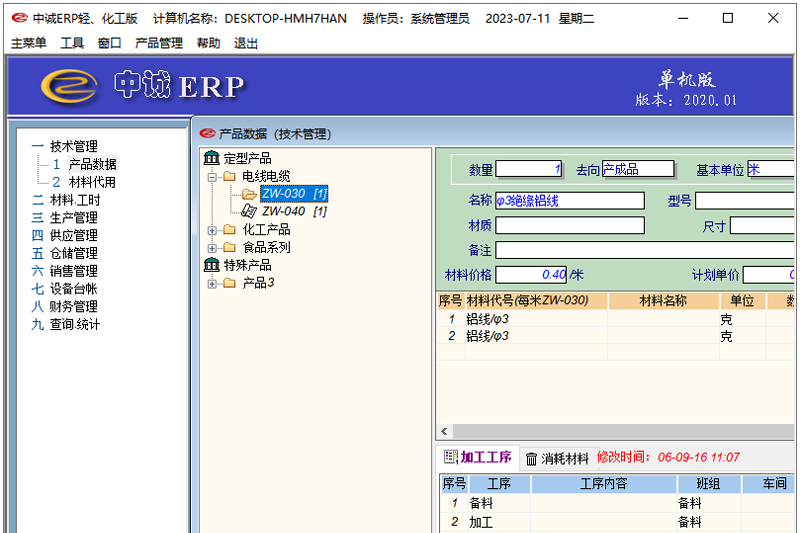
Task: Click the open folder icon of ZW-030
Action: tap(249, 194)
